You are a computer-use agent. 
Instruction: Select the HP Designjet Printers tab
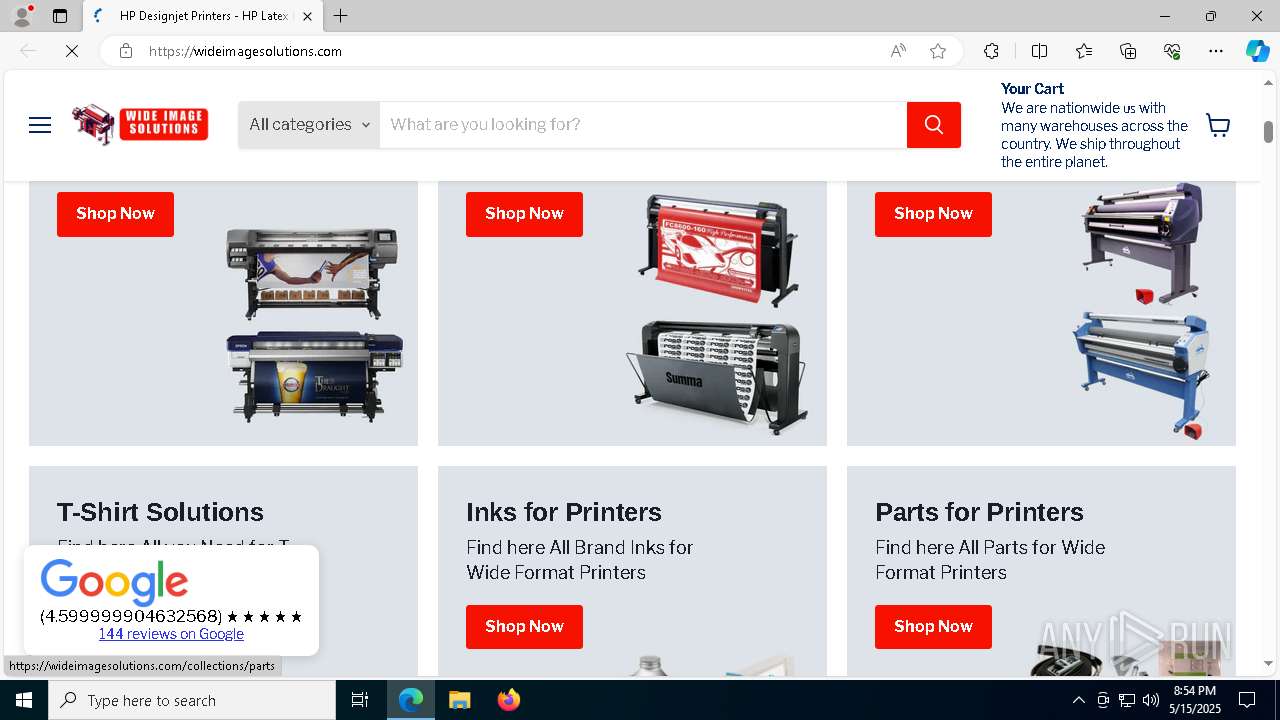point(203,16)
